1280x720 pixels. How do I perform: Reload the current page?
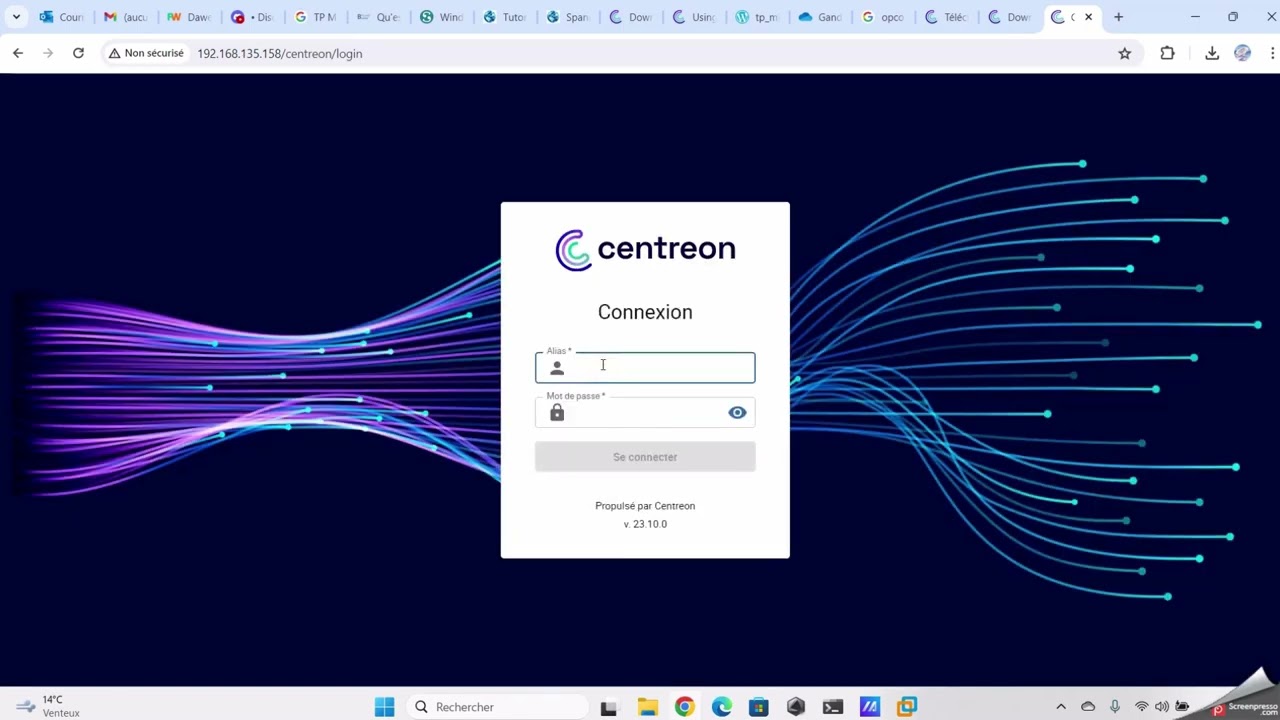78,53
